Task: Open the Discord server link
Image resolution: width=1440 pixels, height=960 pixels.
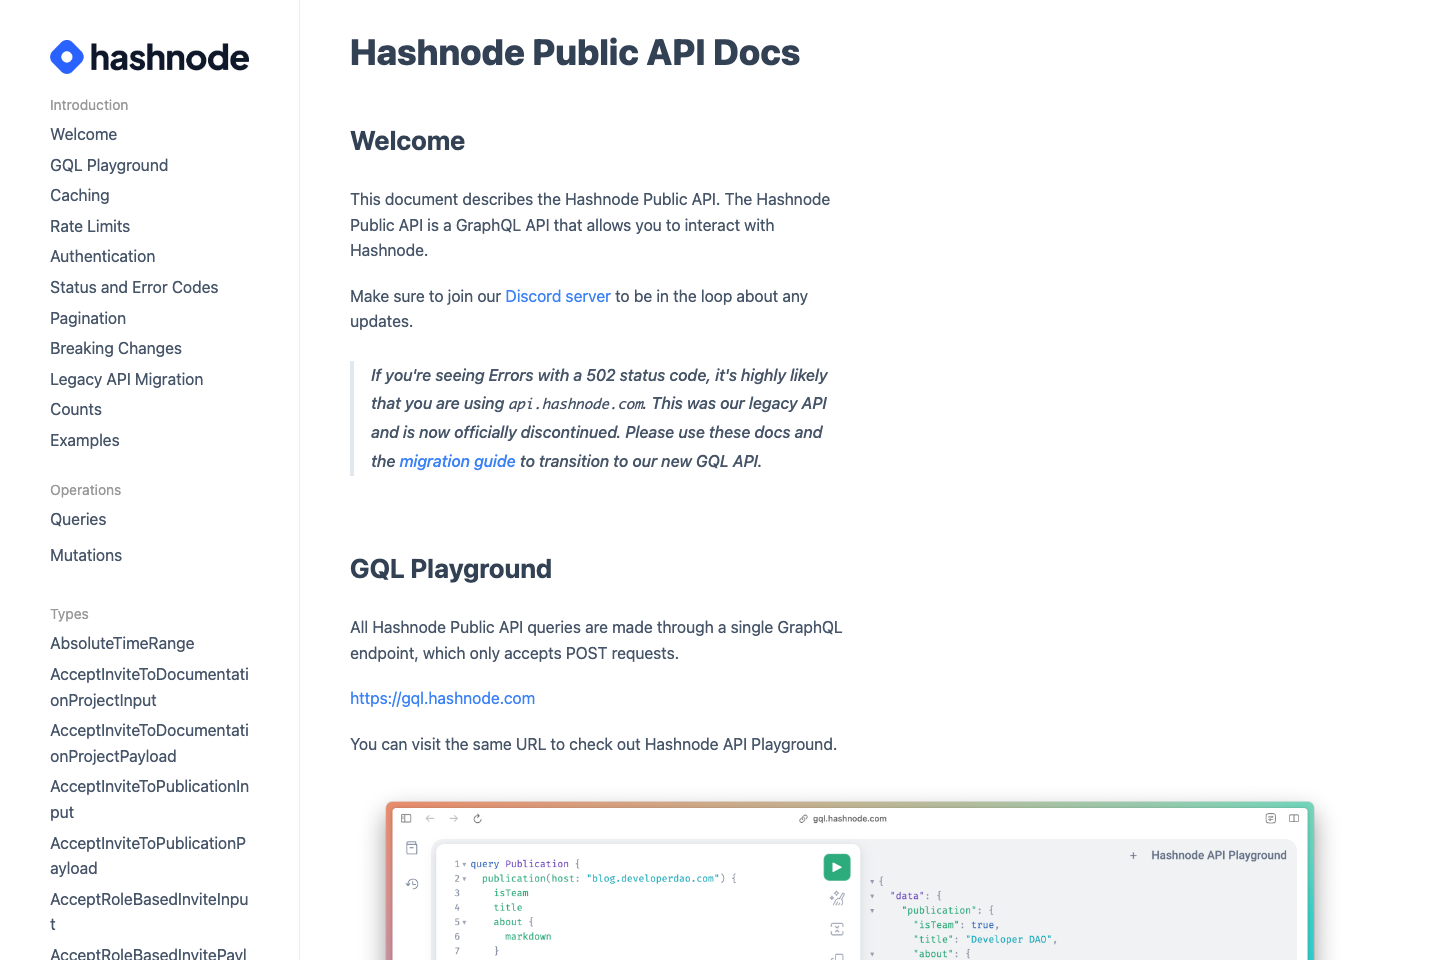Action: [x=557, y=296]
